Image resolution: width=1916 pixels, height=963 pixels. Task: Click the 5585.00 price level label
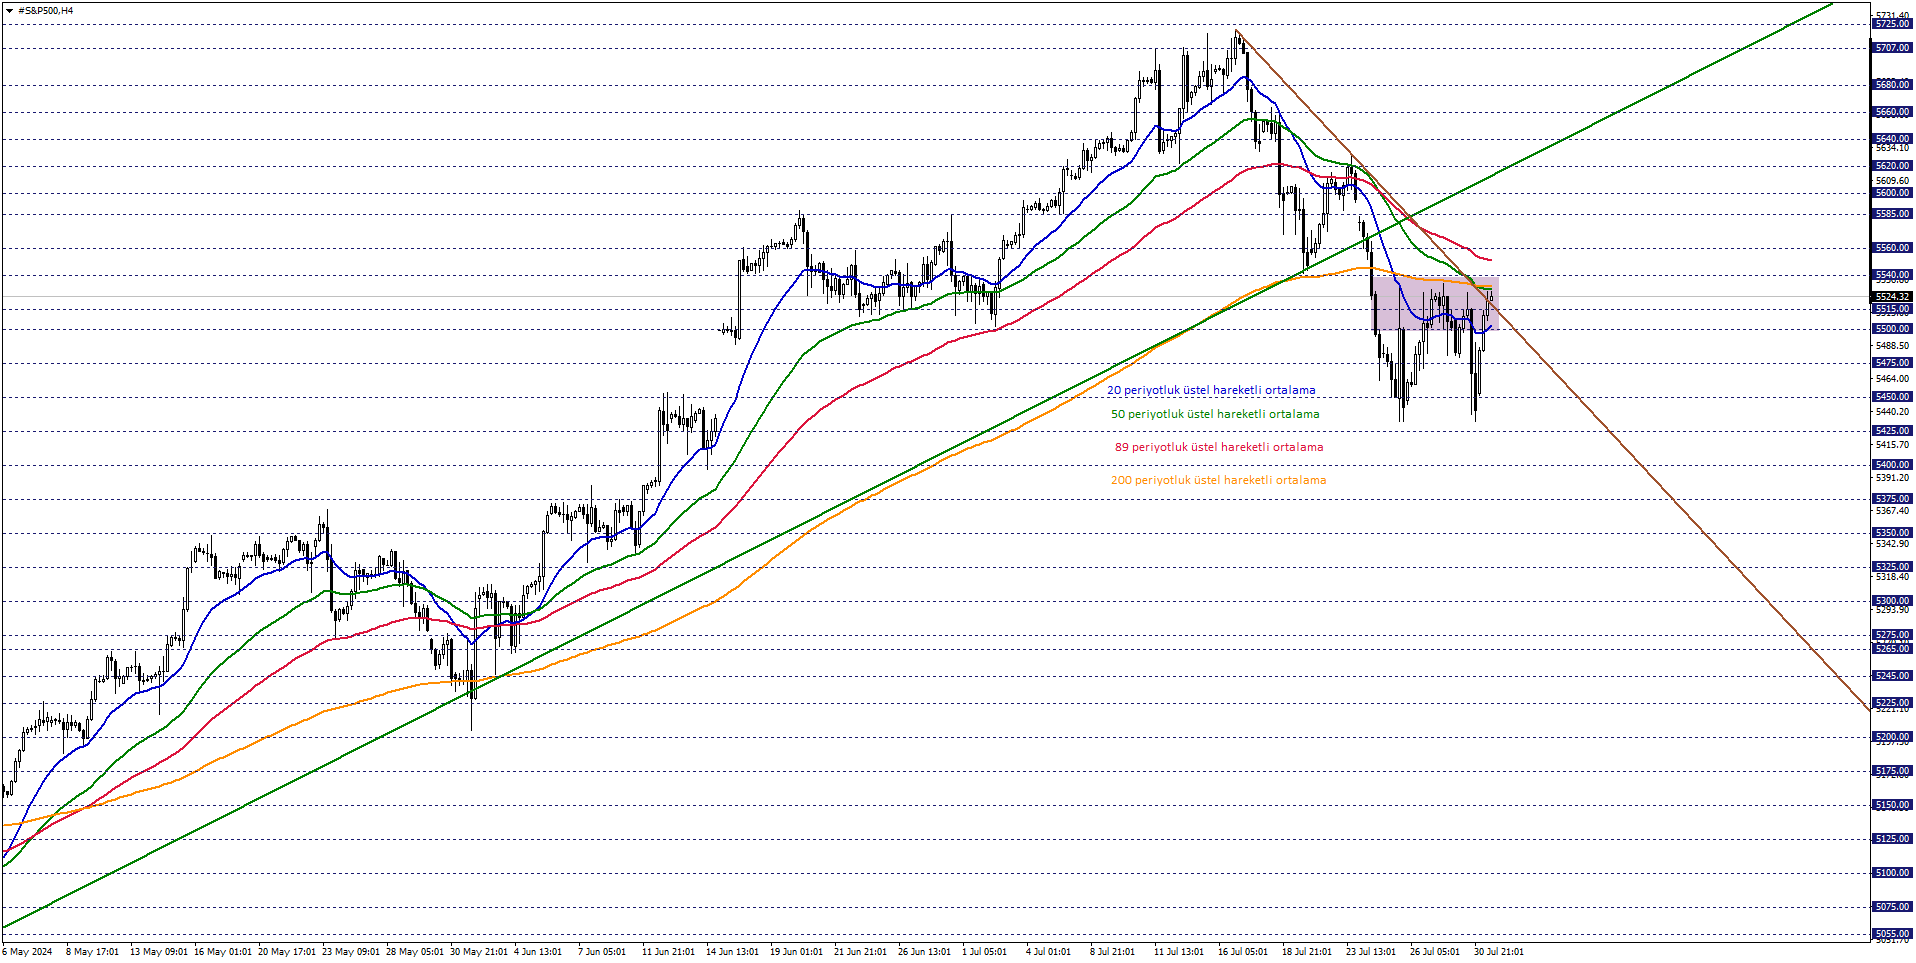pyautogui.click(x=1892, y=214)
